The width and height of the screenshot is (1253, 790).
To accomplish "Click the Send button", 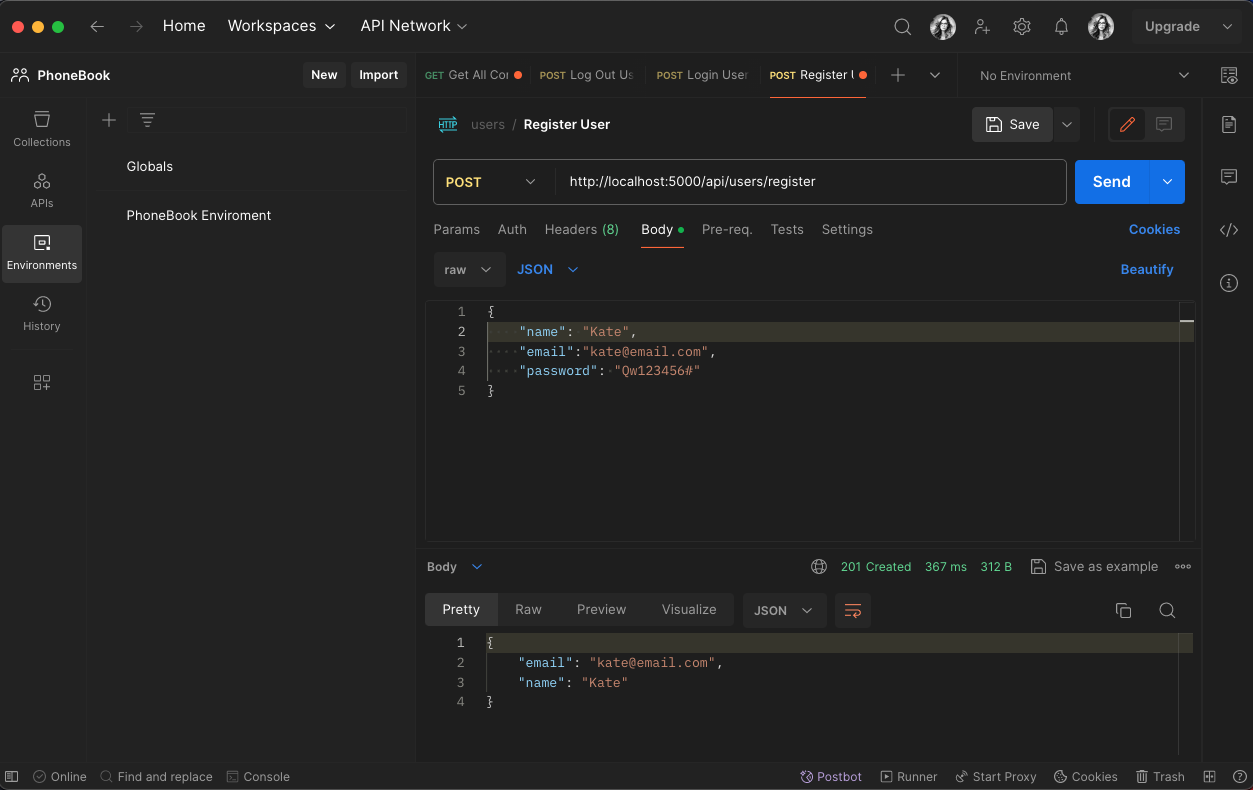I will 1112,182.
